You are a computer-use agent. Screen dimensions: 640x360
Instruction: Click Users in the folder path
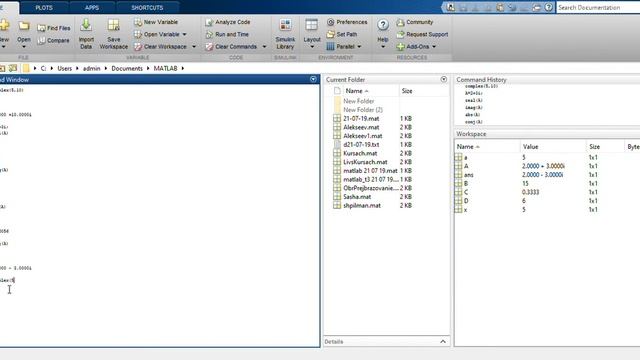click(64, 68)
